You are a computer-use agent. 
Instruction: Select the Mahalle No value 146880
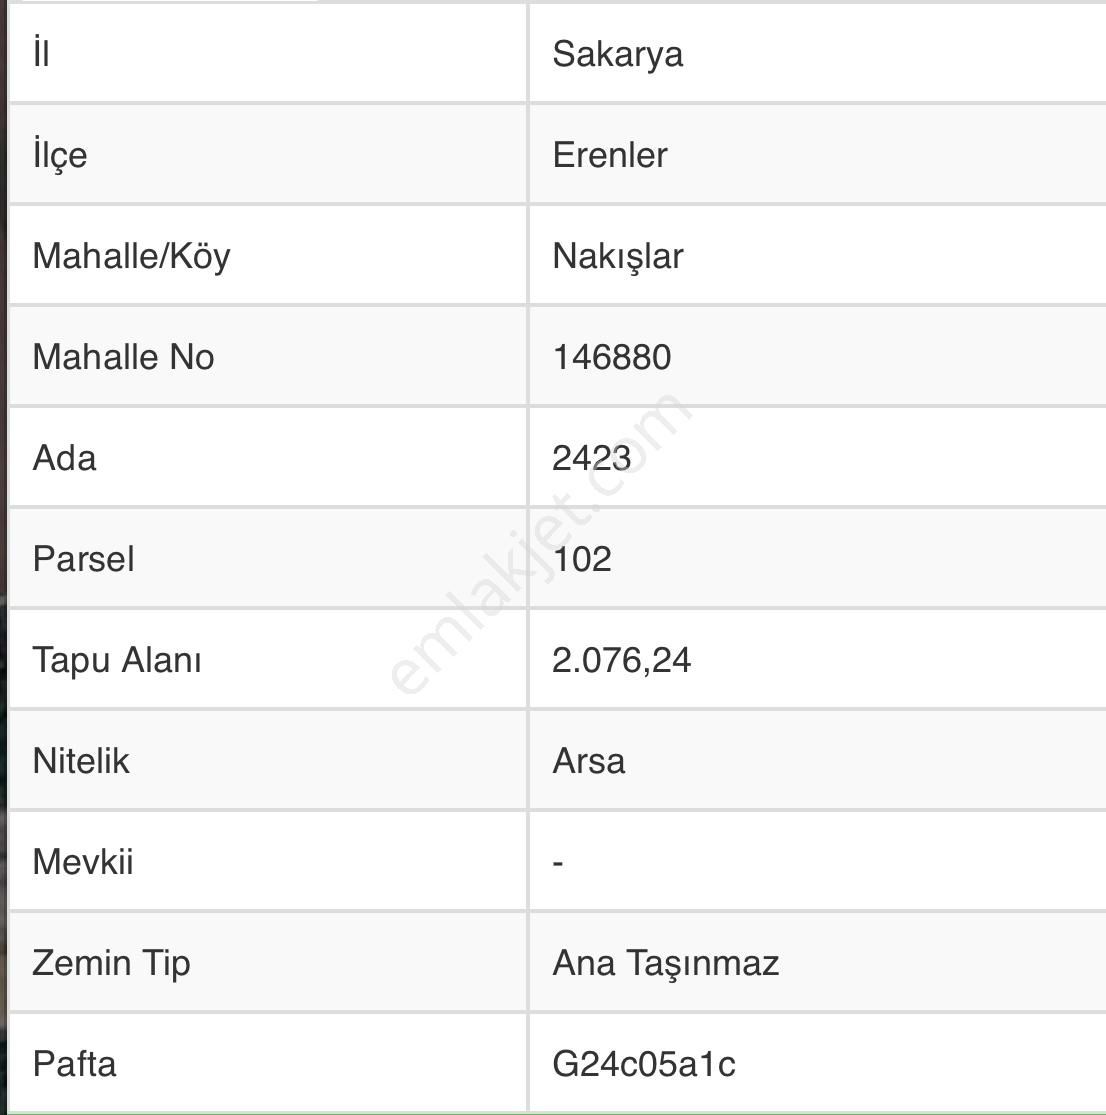[x=611, y=357]
